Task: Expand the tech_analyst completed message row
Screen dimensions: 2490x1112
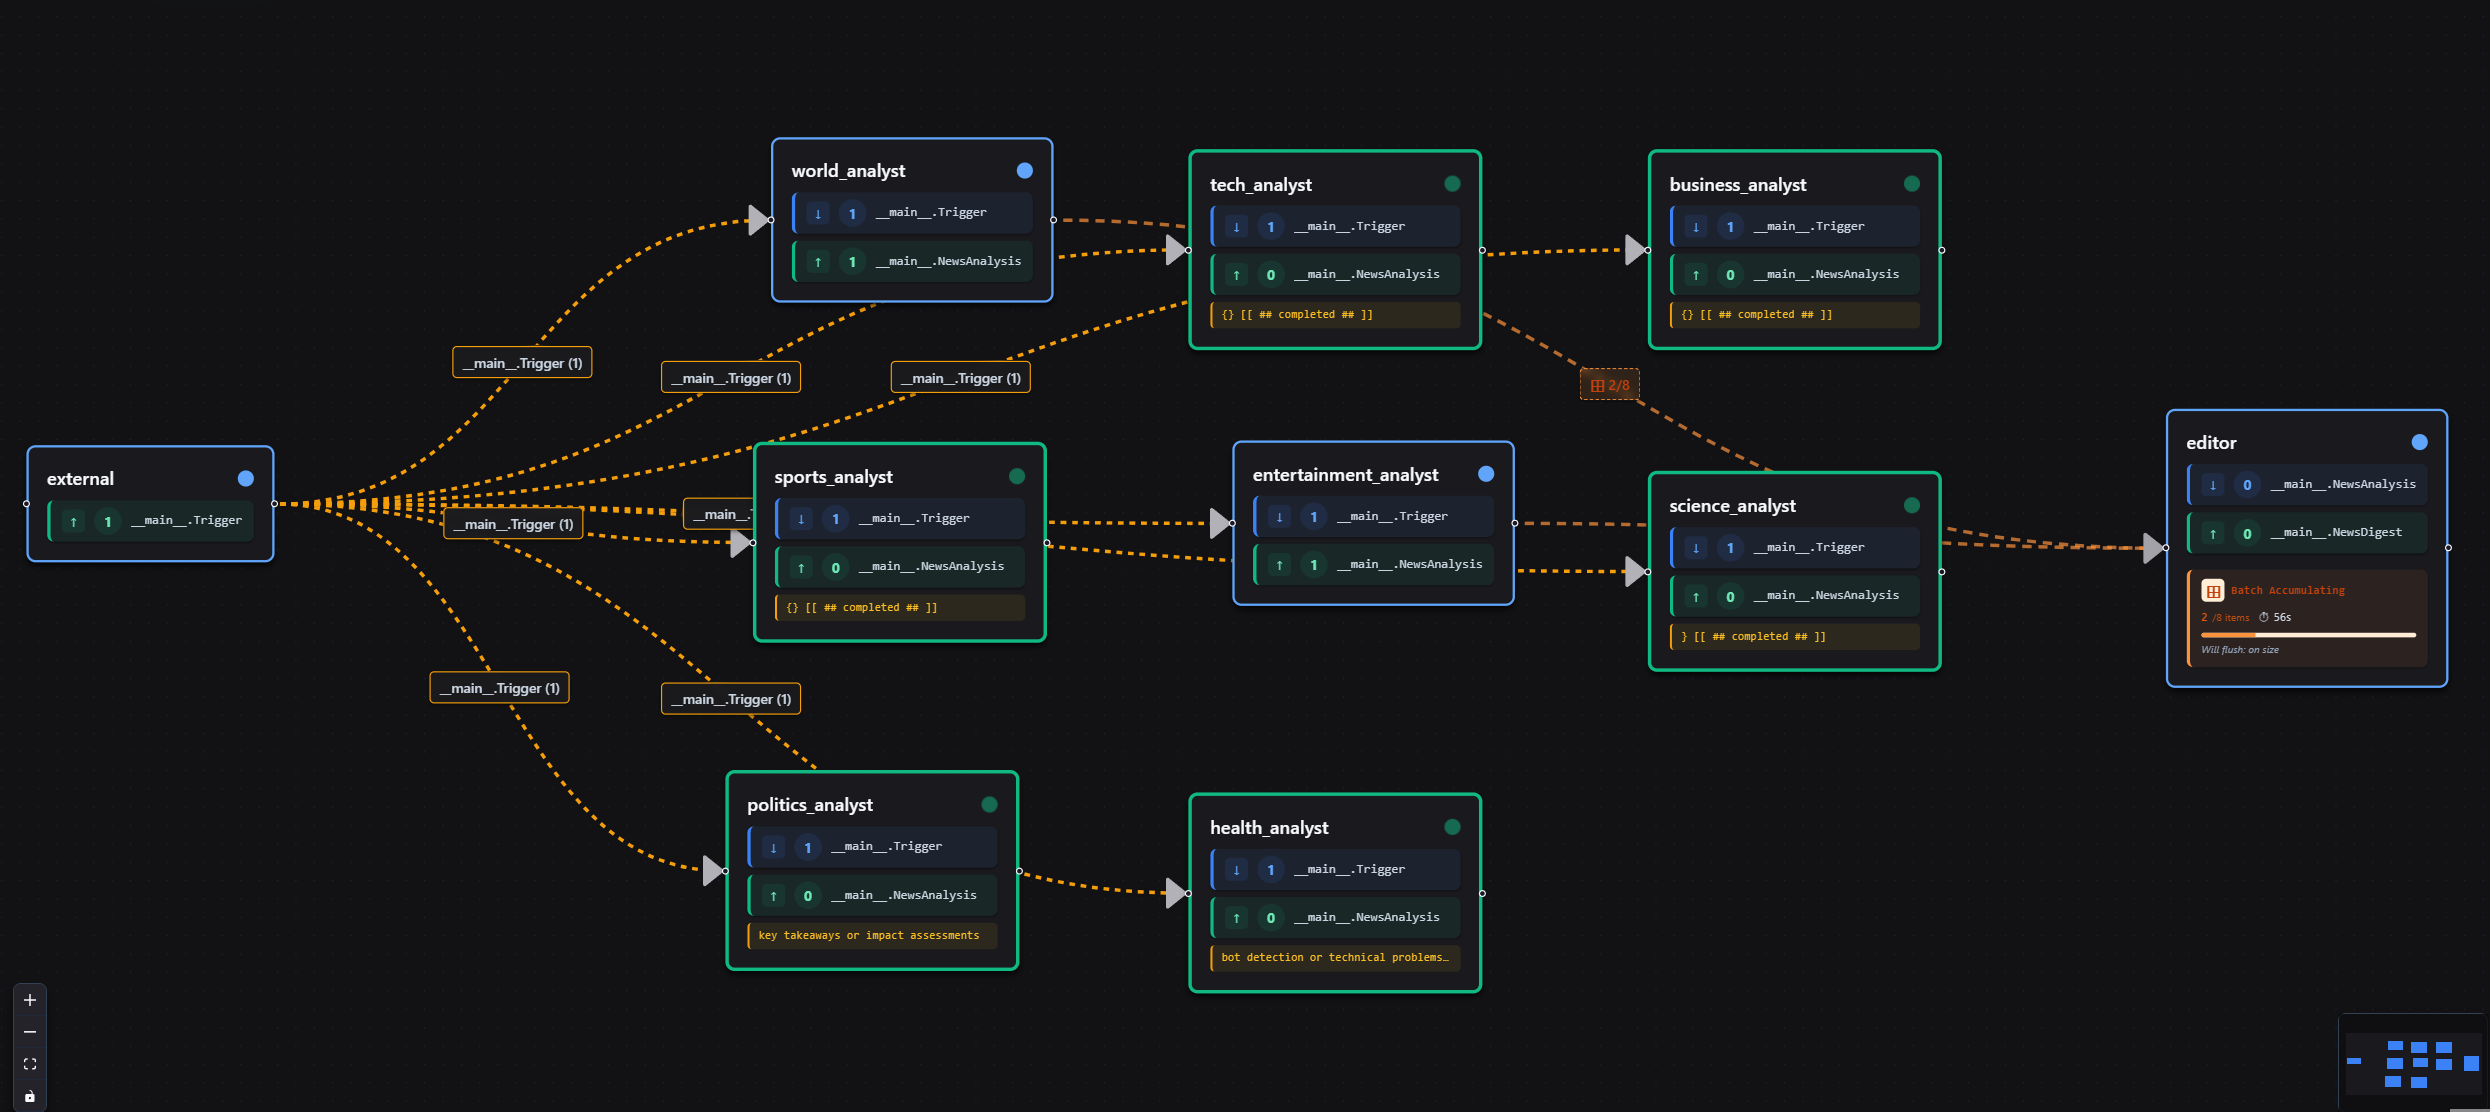Action: click(x=1335, y=315)
